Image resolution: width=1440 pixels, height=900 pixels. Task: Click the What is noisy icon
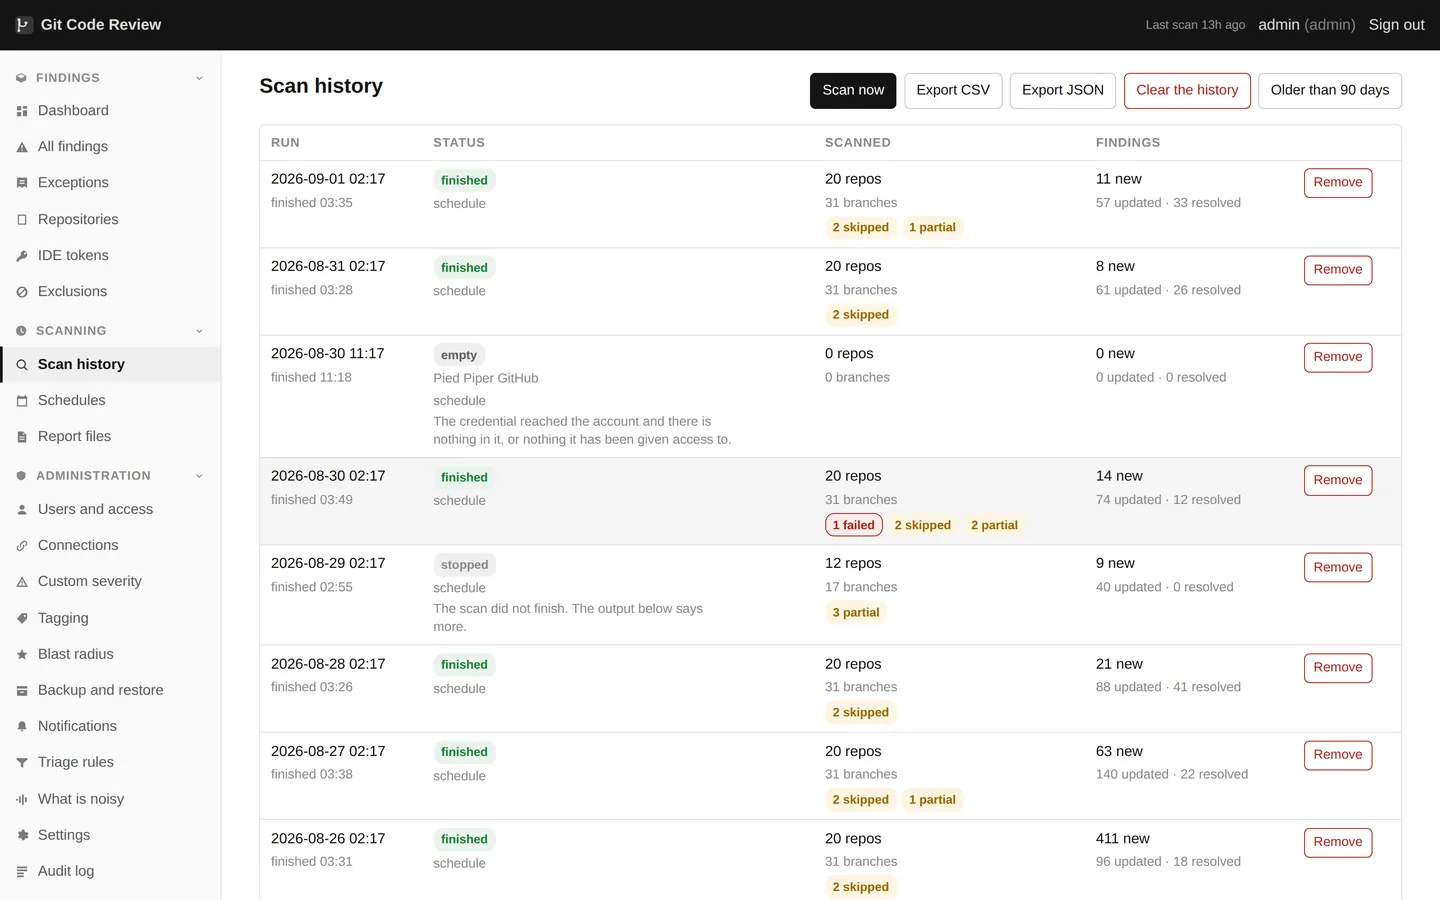point(22,800)
